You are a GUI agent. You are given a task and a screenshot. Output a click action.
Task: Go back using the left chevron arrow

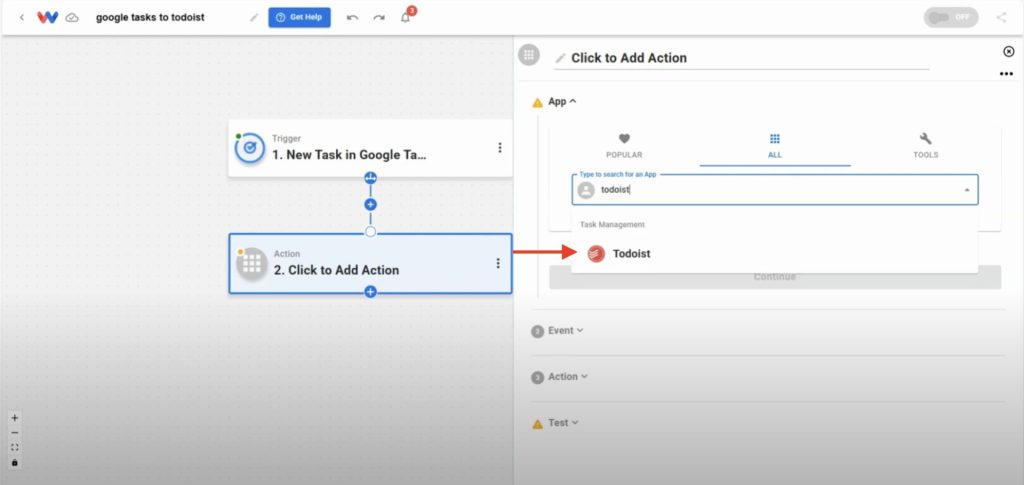(x=22, y=18)
